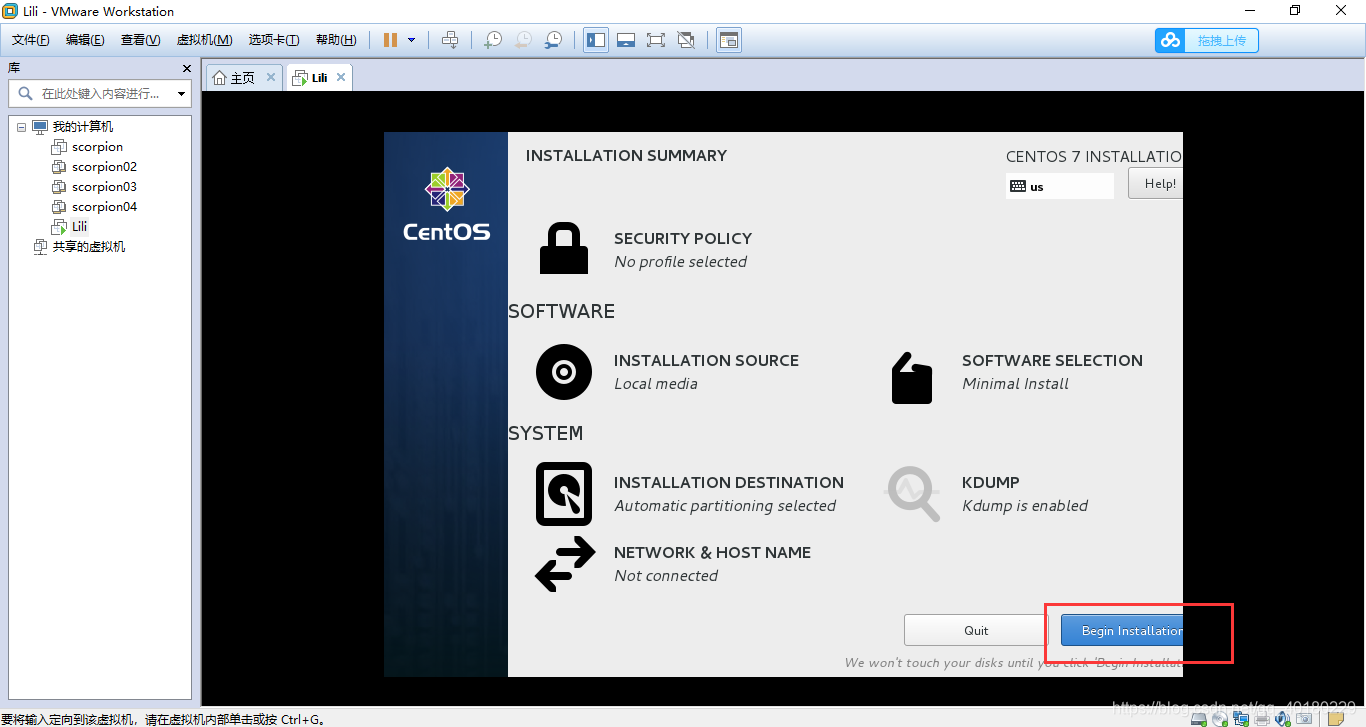Open the snapshot manager toolbar icon
Screen dimensions: 1366x727
553,40
